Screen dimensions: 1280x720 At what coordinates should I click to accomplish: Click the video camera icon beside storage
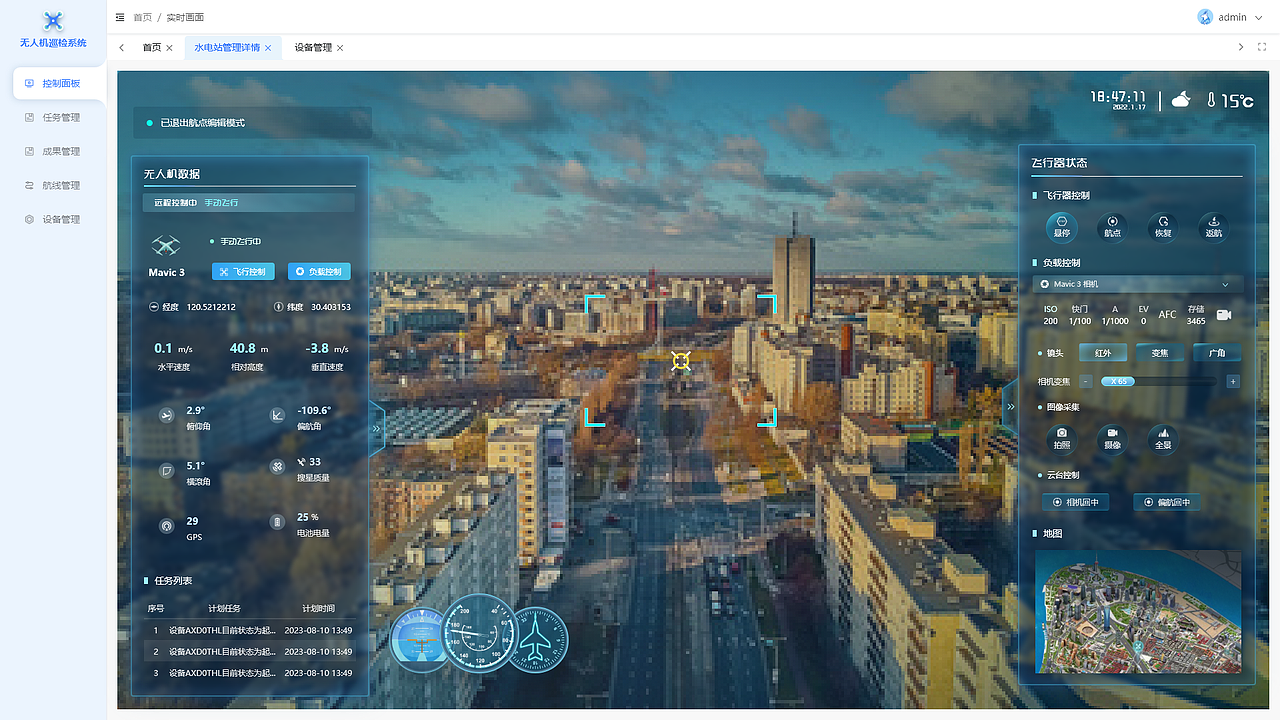pyautogui.click(x=1224, y=314)
